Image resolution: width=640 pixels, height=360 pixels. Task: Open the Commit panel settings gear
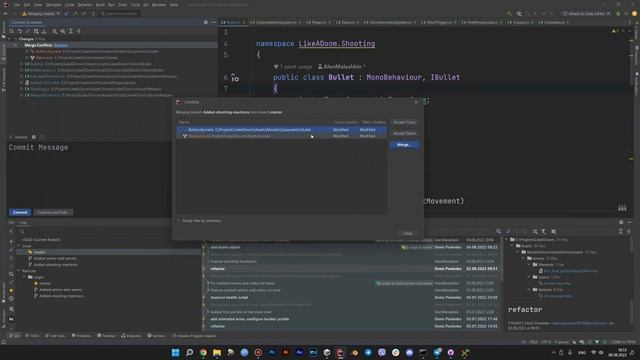[206, 22]
